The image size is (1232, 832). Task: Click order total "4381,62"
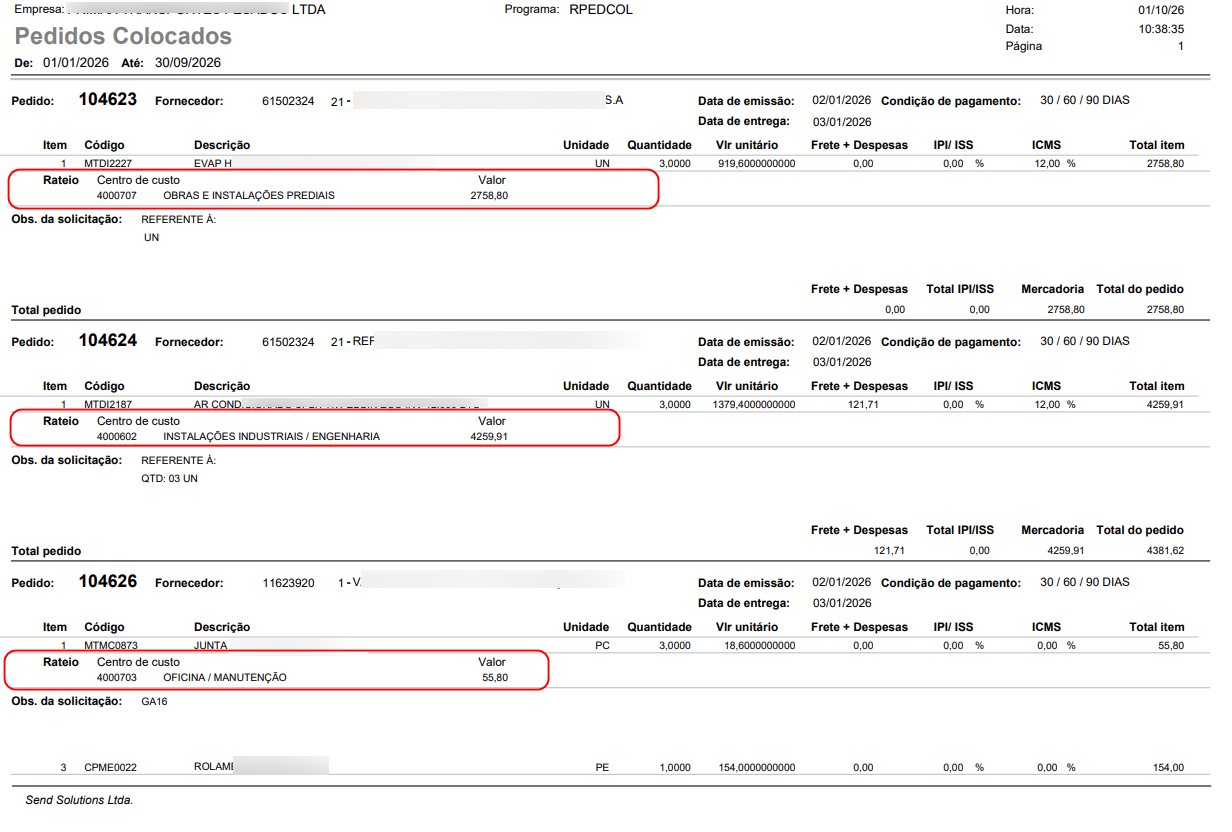pyautogui.click(x=1165, y=550)
